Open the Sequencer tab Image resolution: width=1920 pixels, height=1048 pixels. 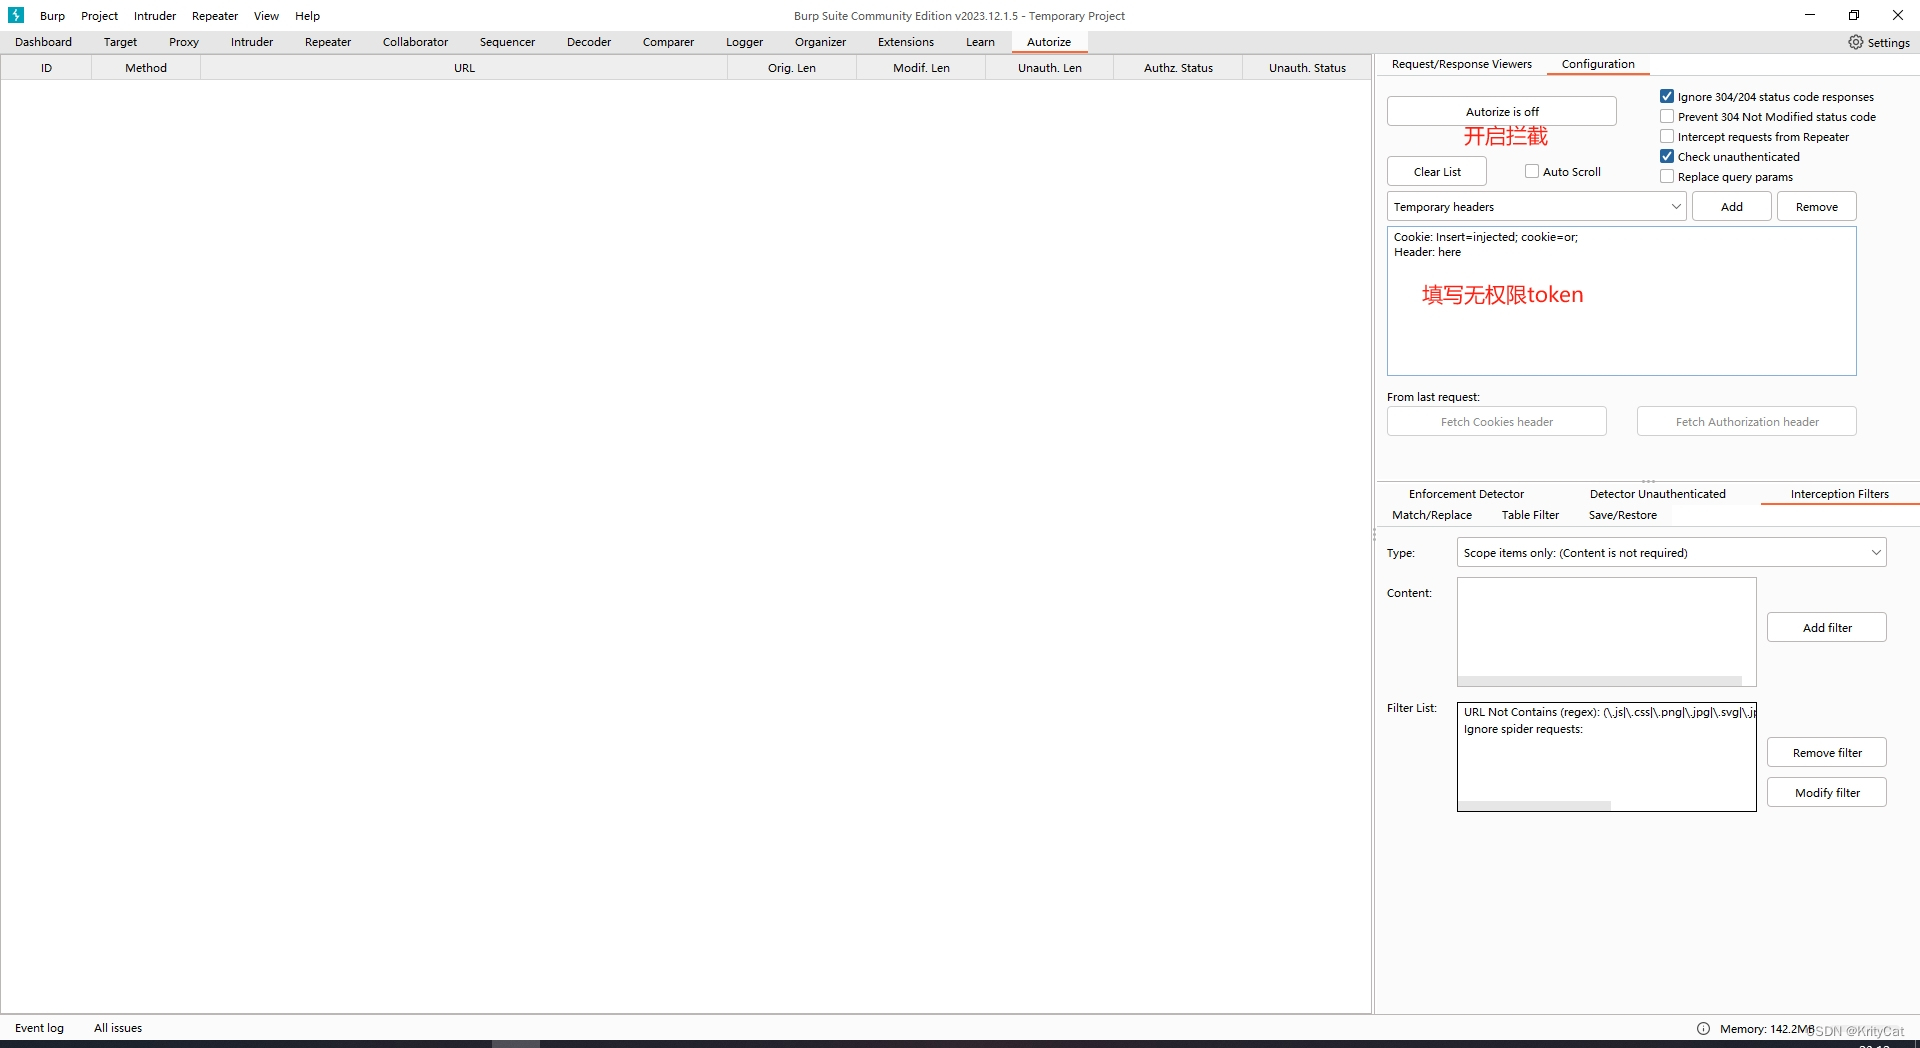[x=507, y=42]
